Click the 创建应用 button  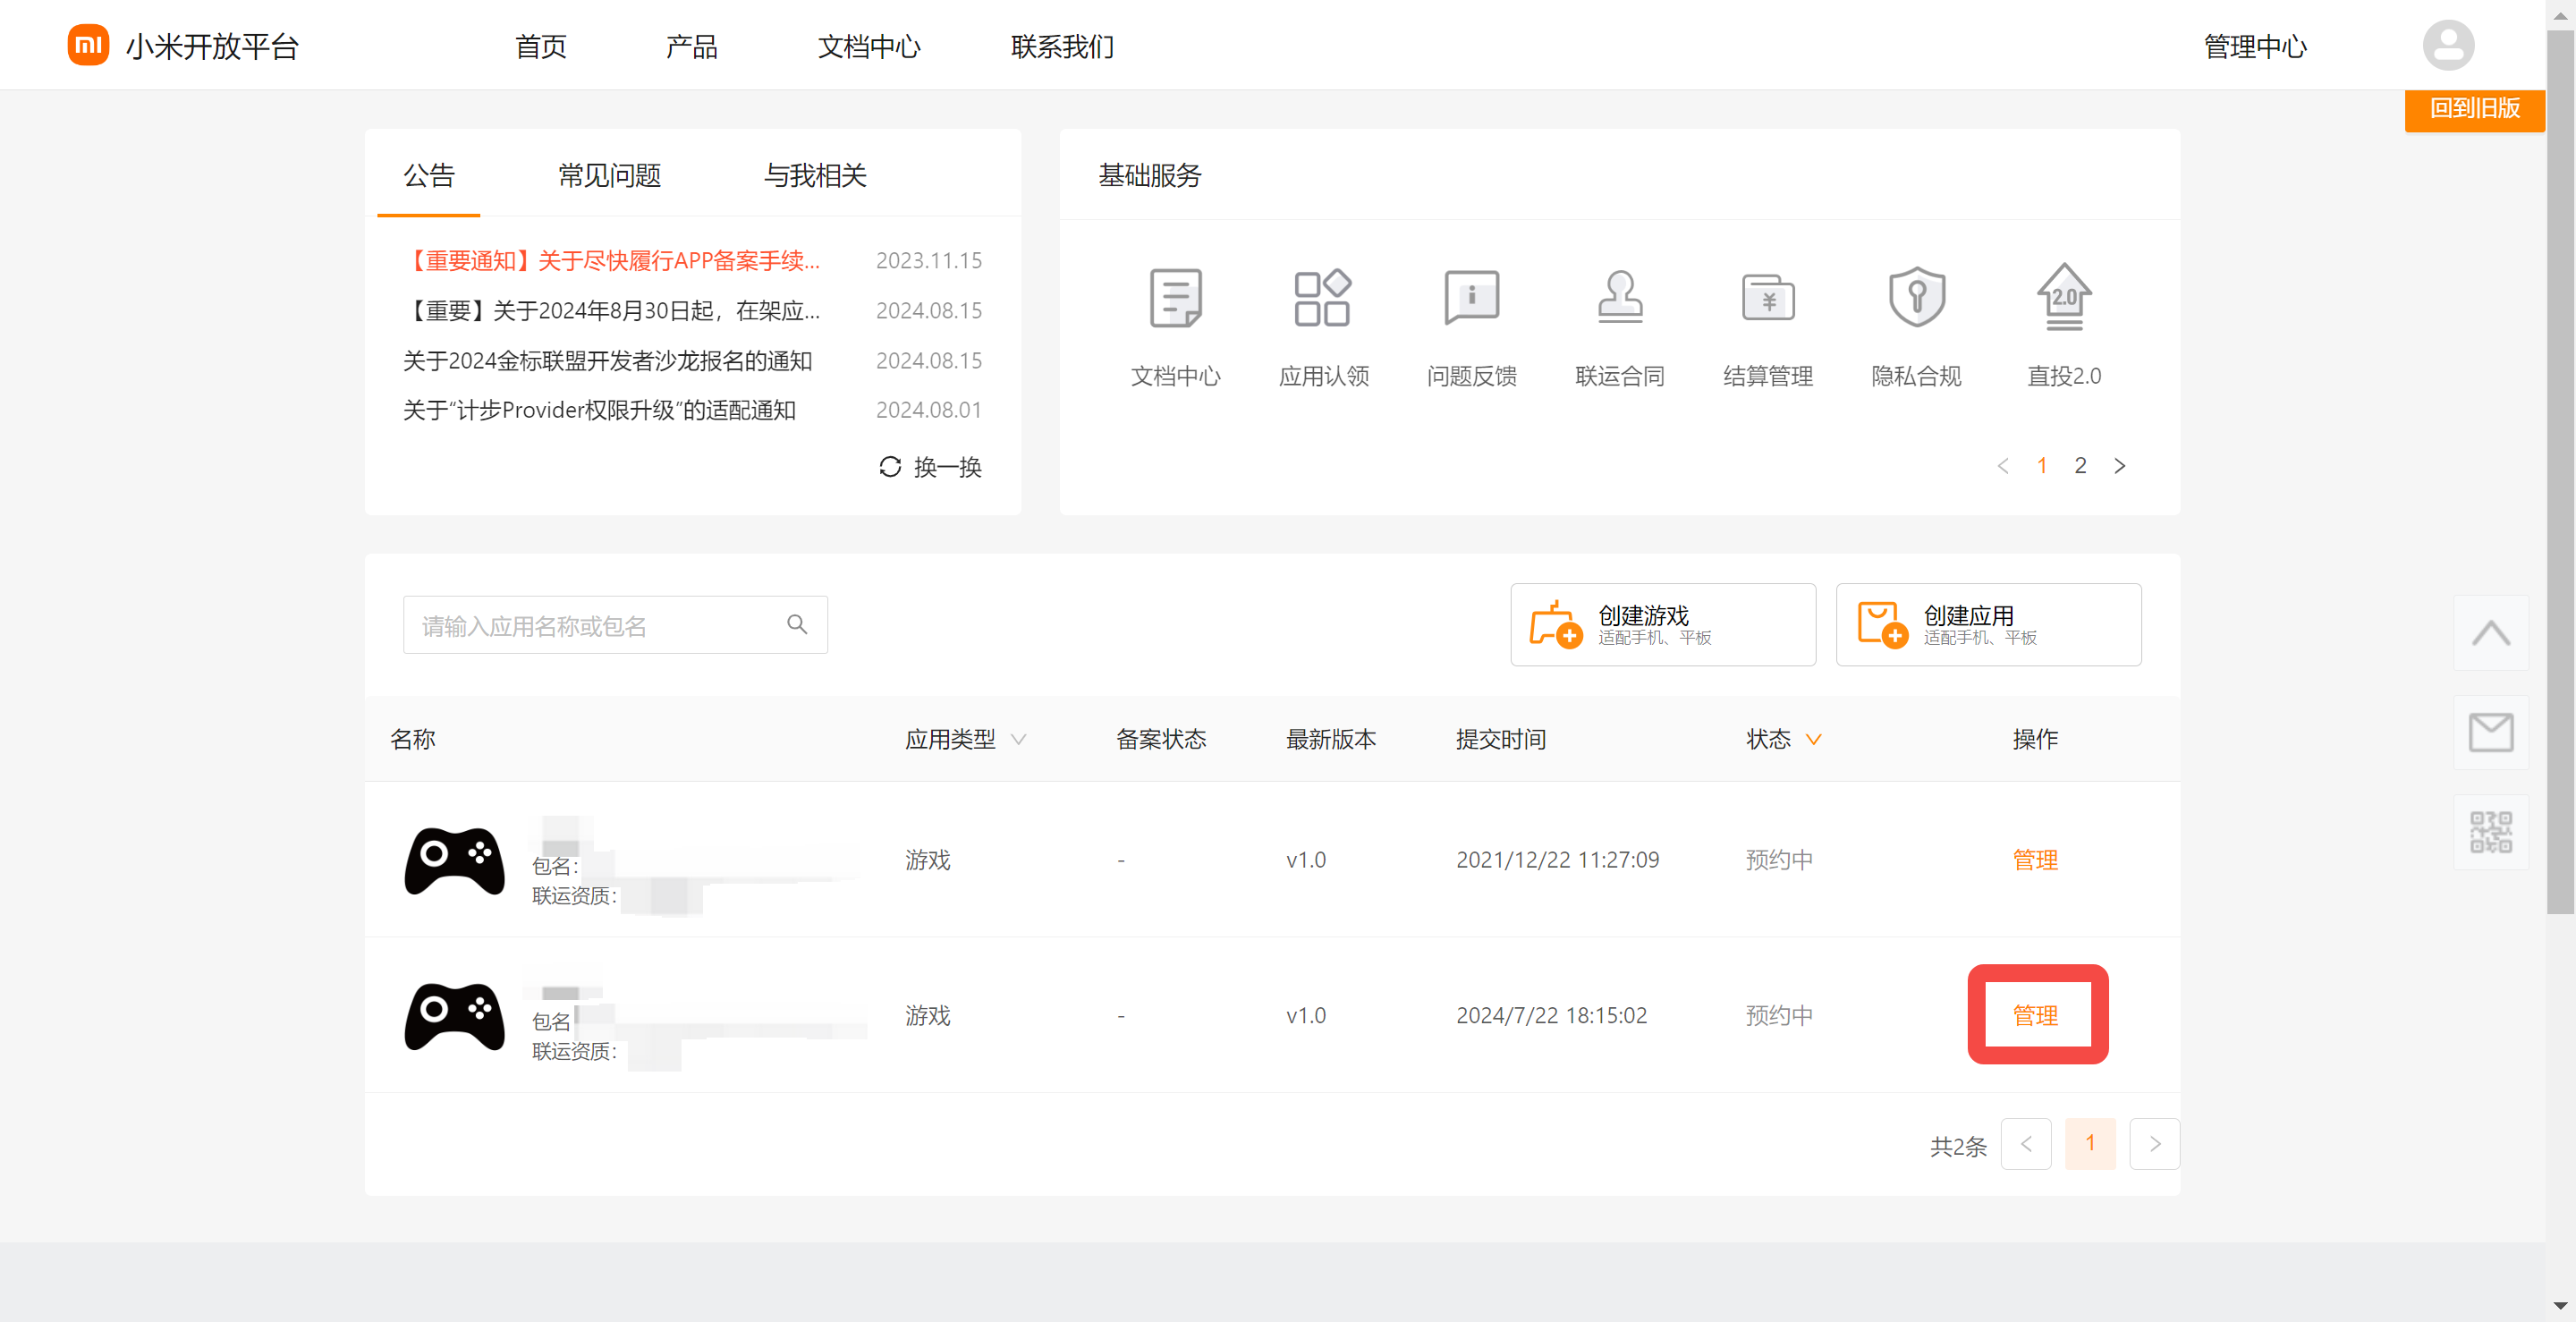[1988, 625]
